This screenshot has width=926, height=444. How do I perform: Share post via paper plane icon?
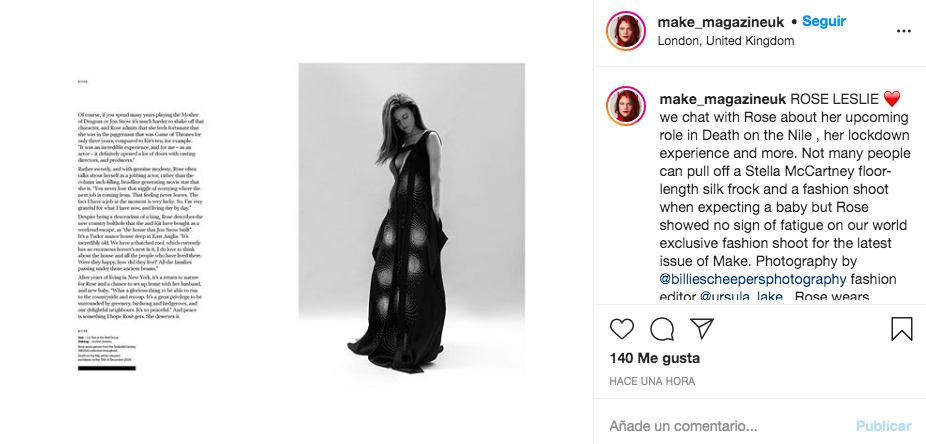702,329
